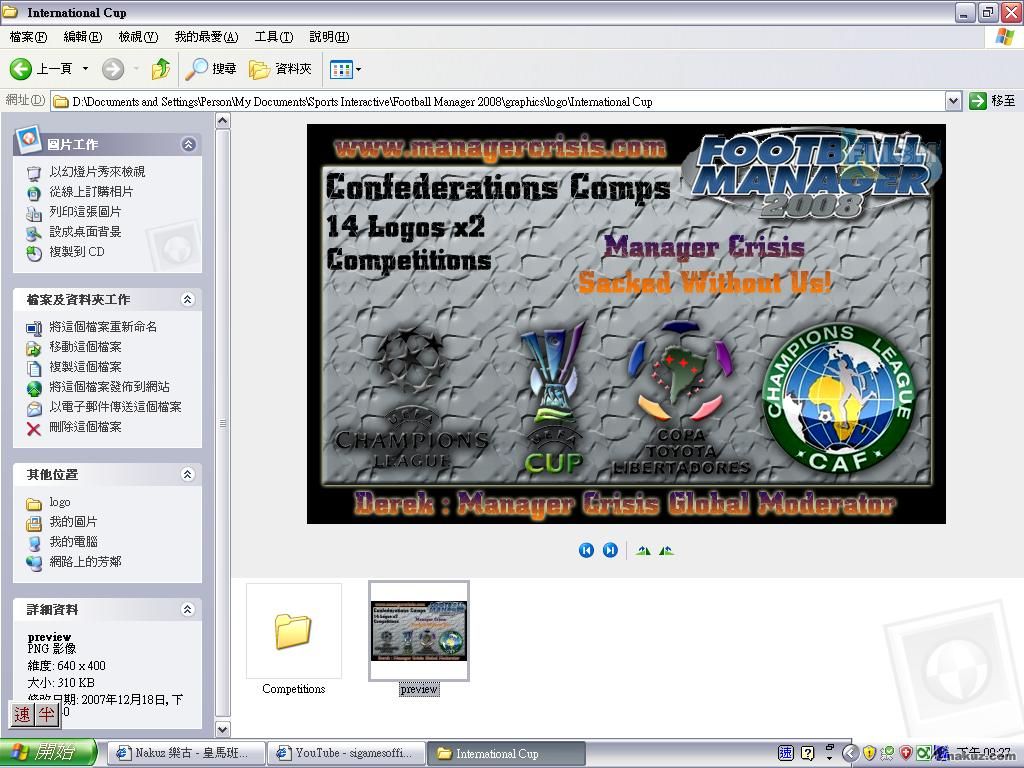Click the red X delete icon
Screen dimensions: 1024x768
(x=34, y=428)
